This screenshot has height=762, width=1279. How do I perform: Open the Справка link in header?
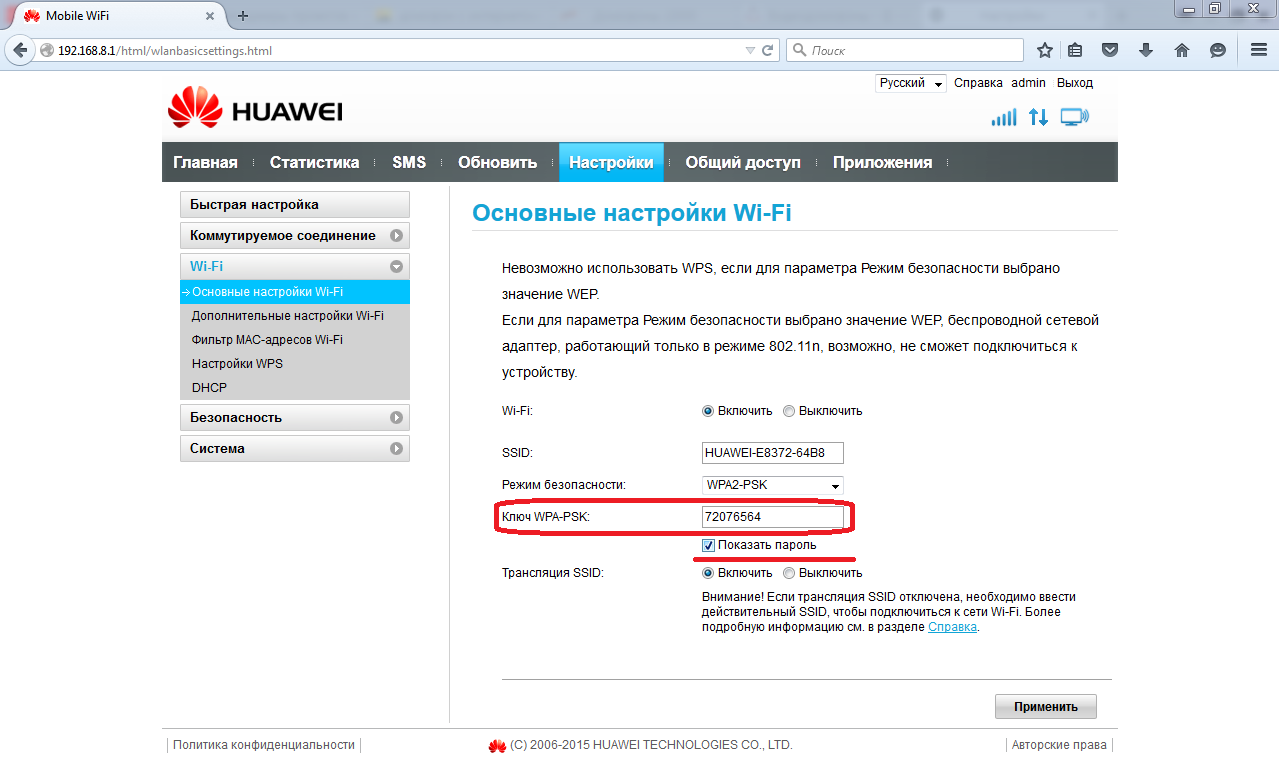click(978, 83)
